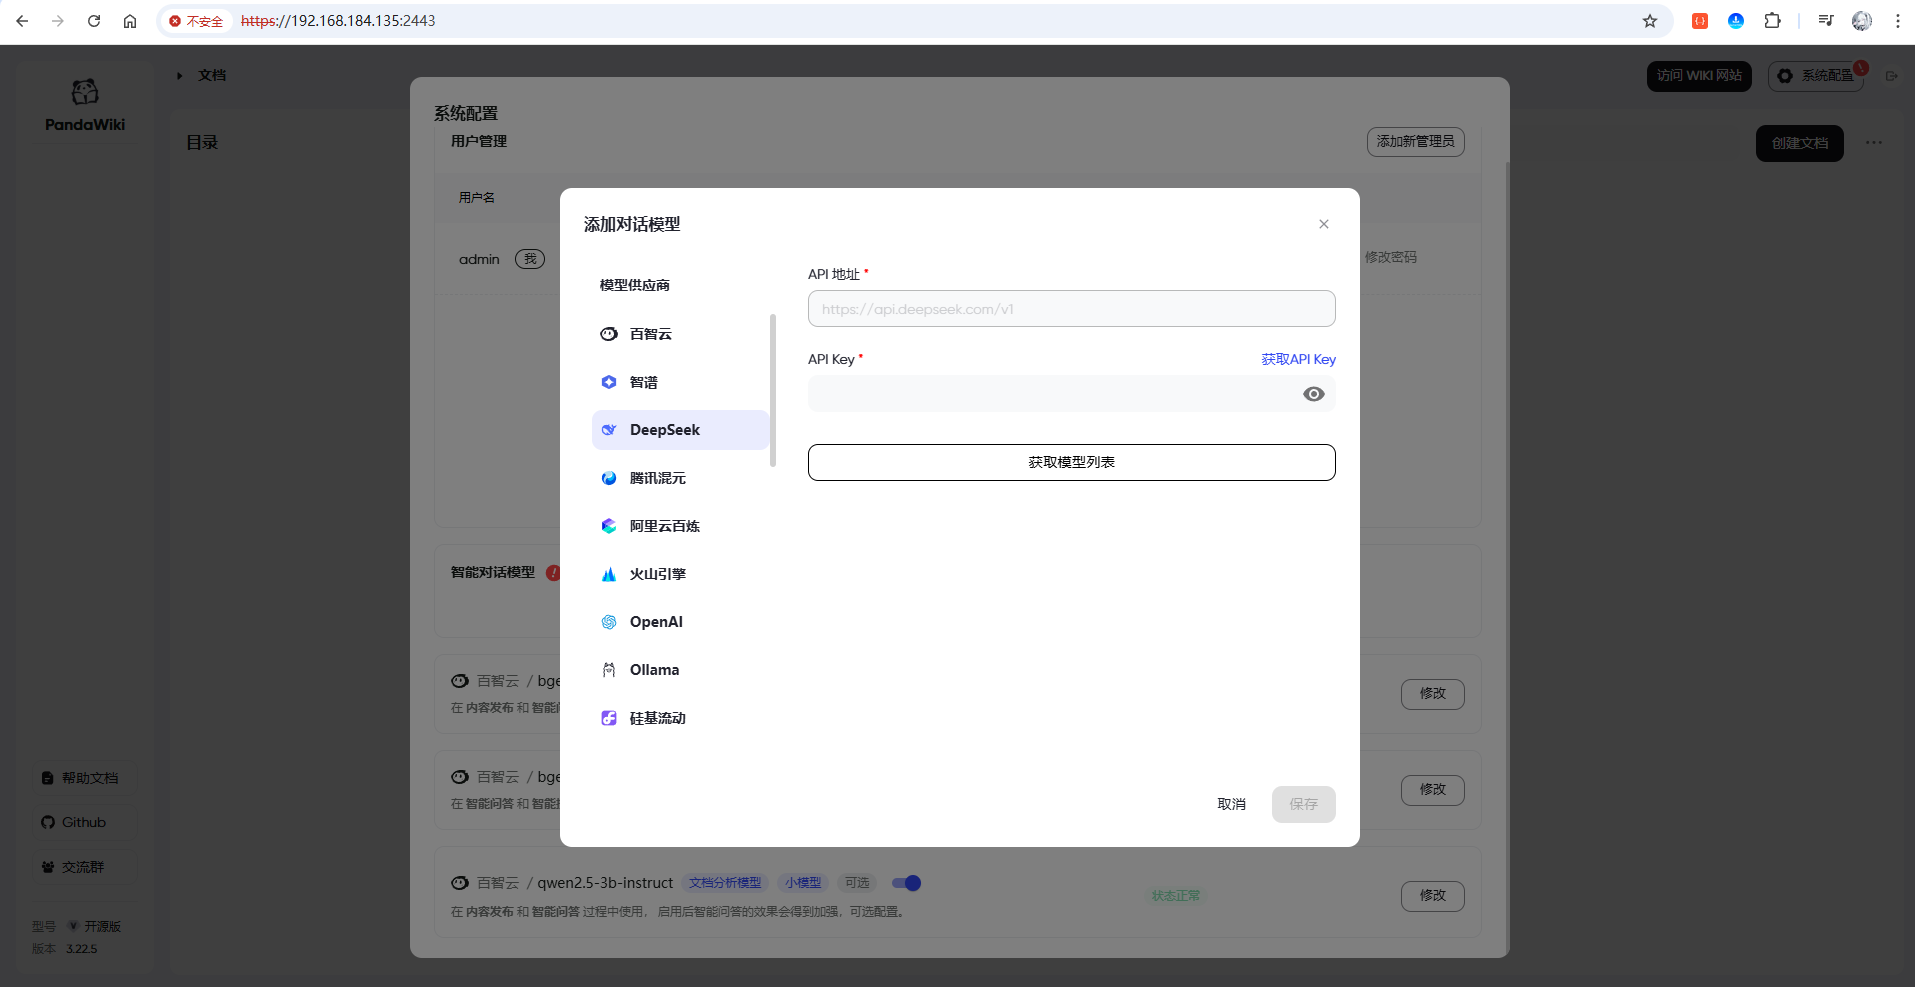
Task: Click the API Key input field
Action: pyautogui.click(x=1071, y=394)
